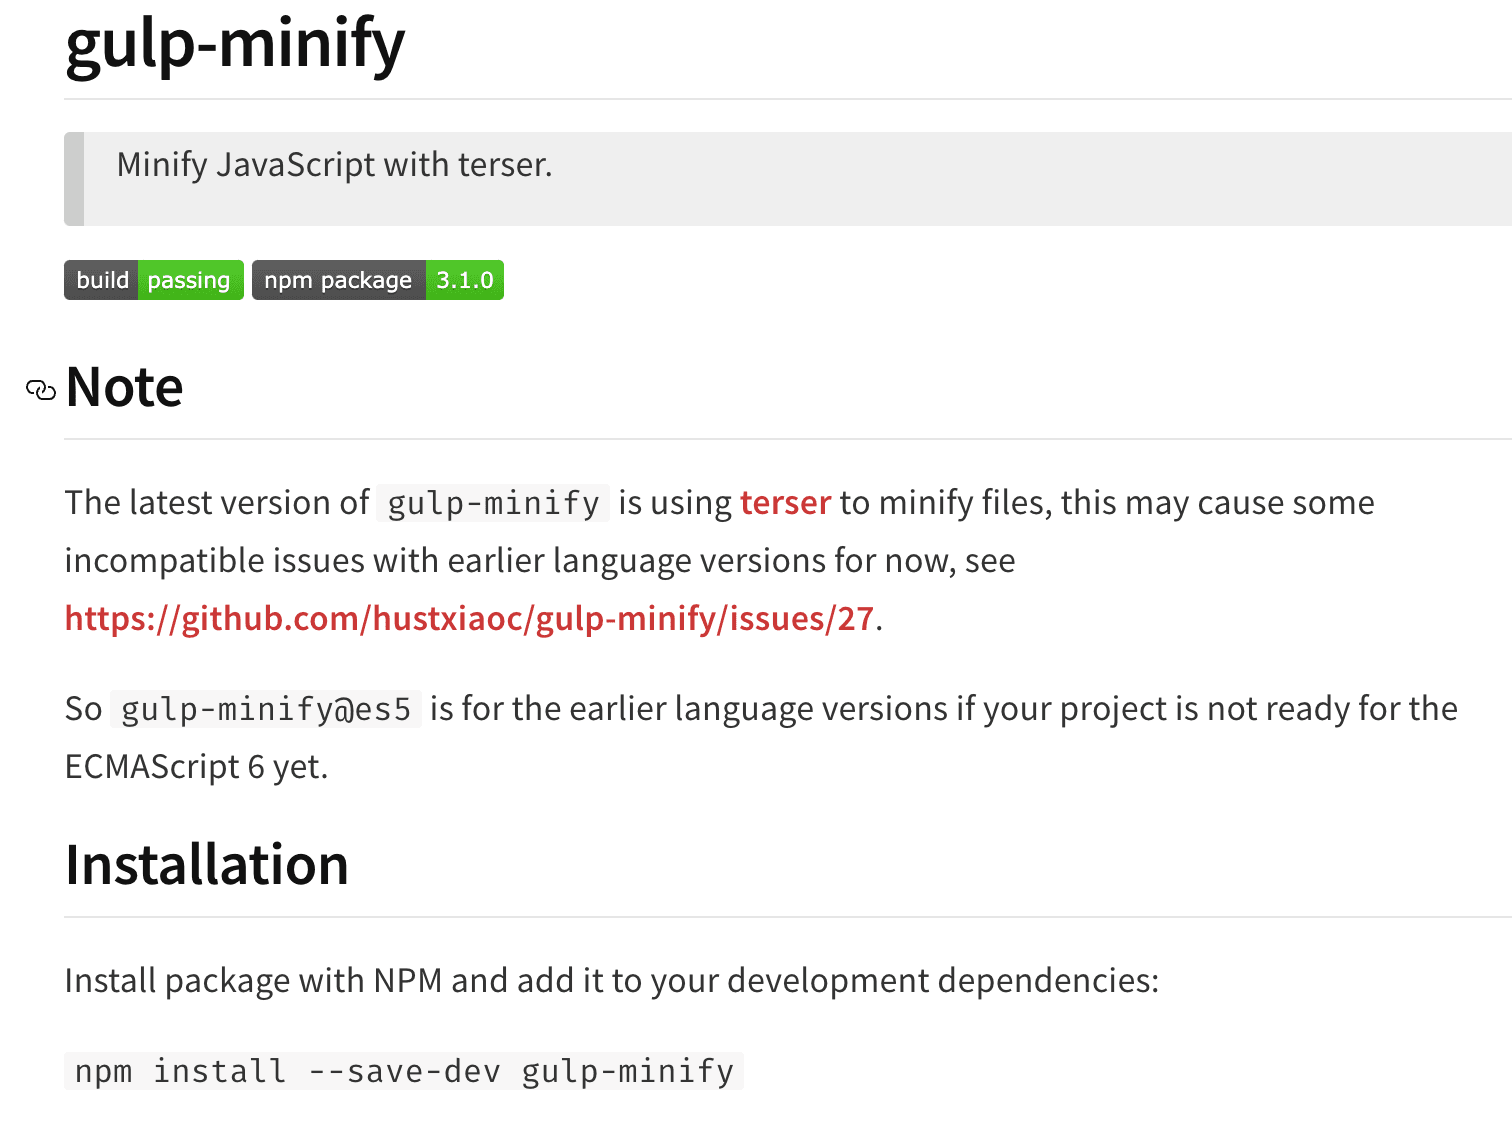Click the anchor link icon beside Note heading
This screenshot has width=1512, height=1136.
tap(40, 390)
